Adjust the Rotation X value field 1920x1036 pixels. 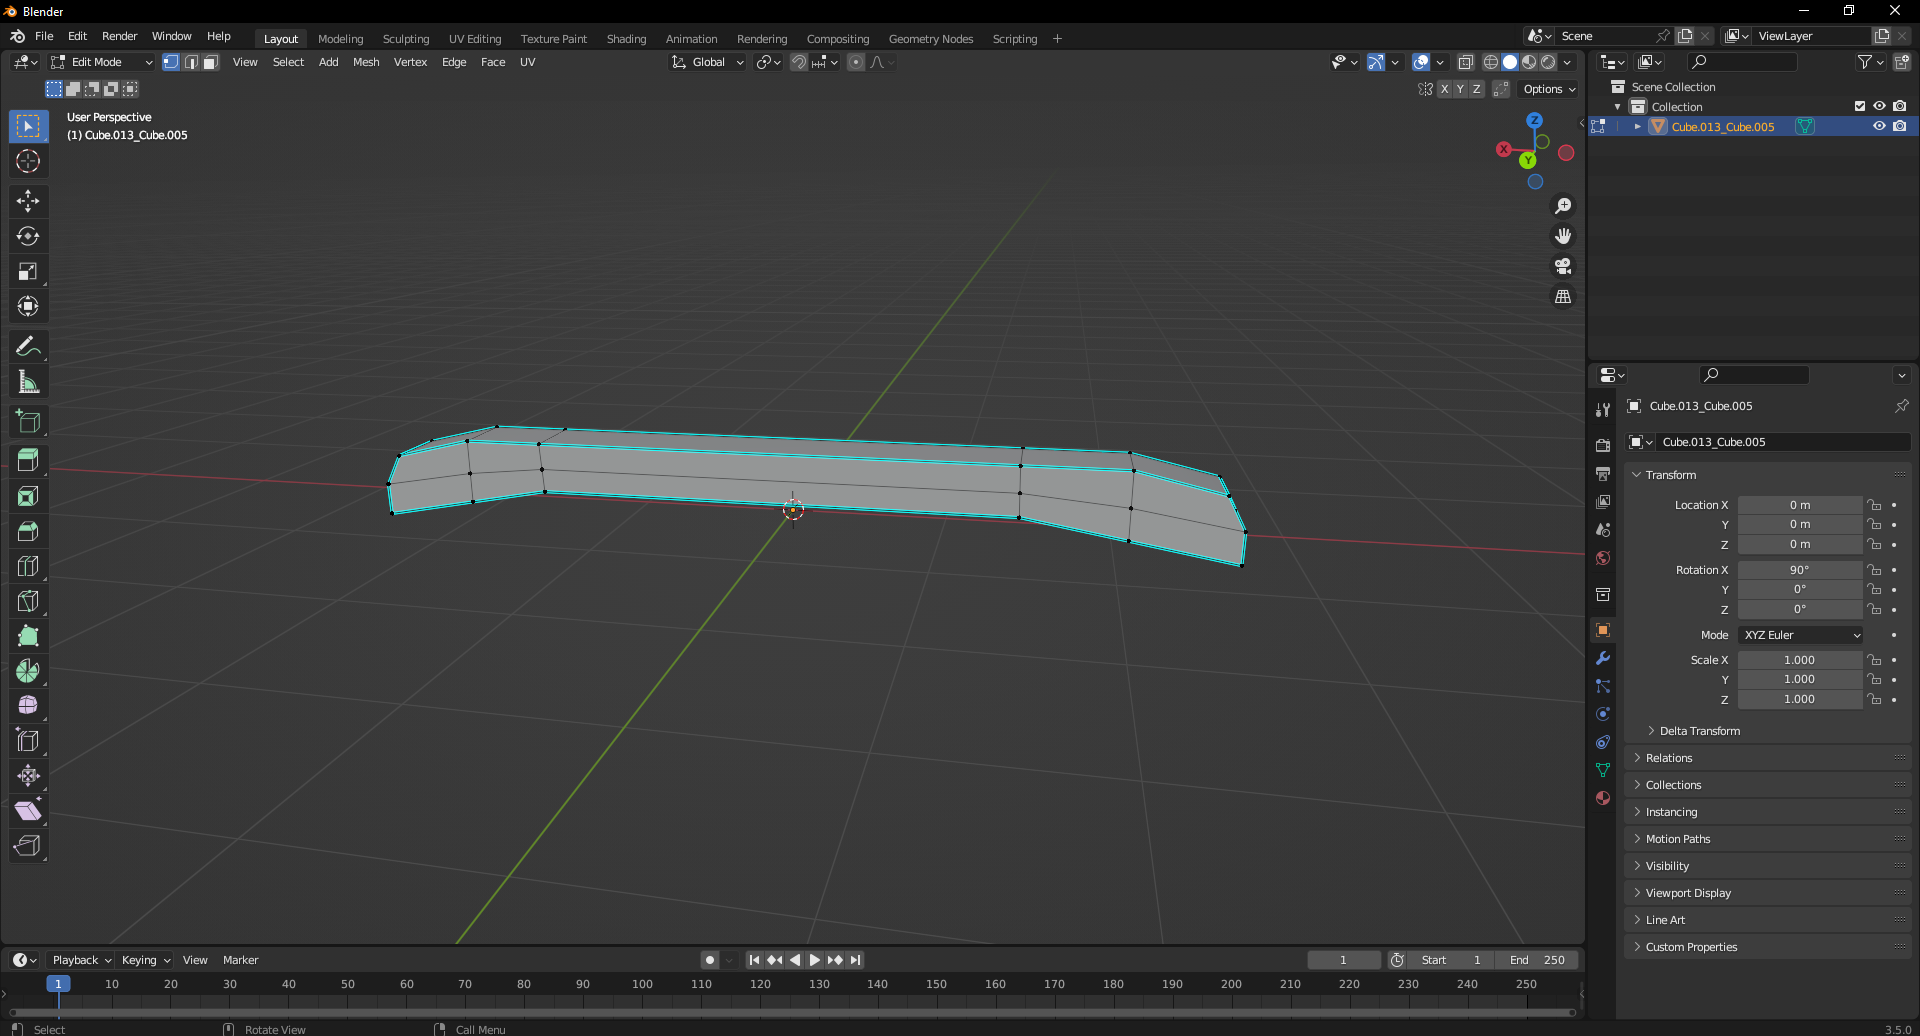1800,569
